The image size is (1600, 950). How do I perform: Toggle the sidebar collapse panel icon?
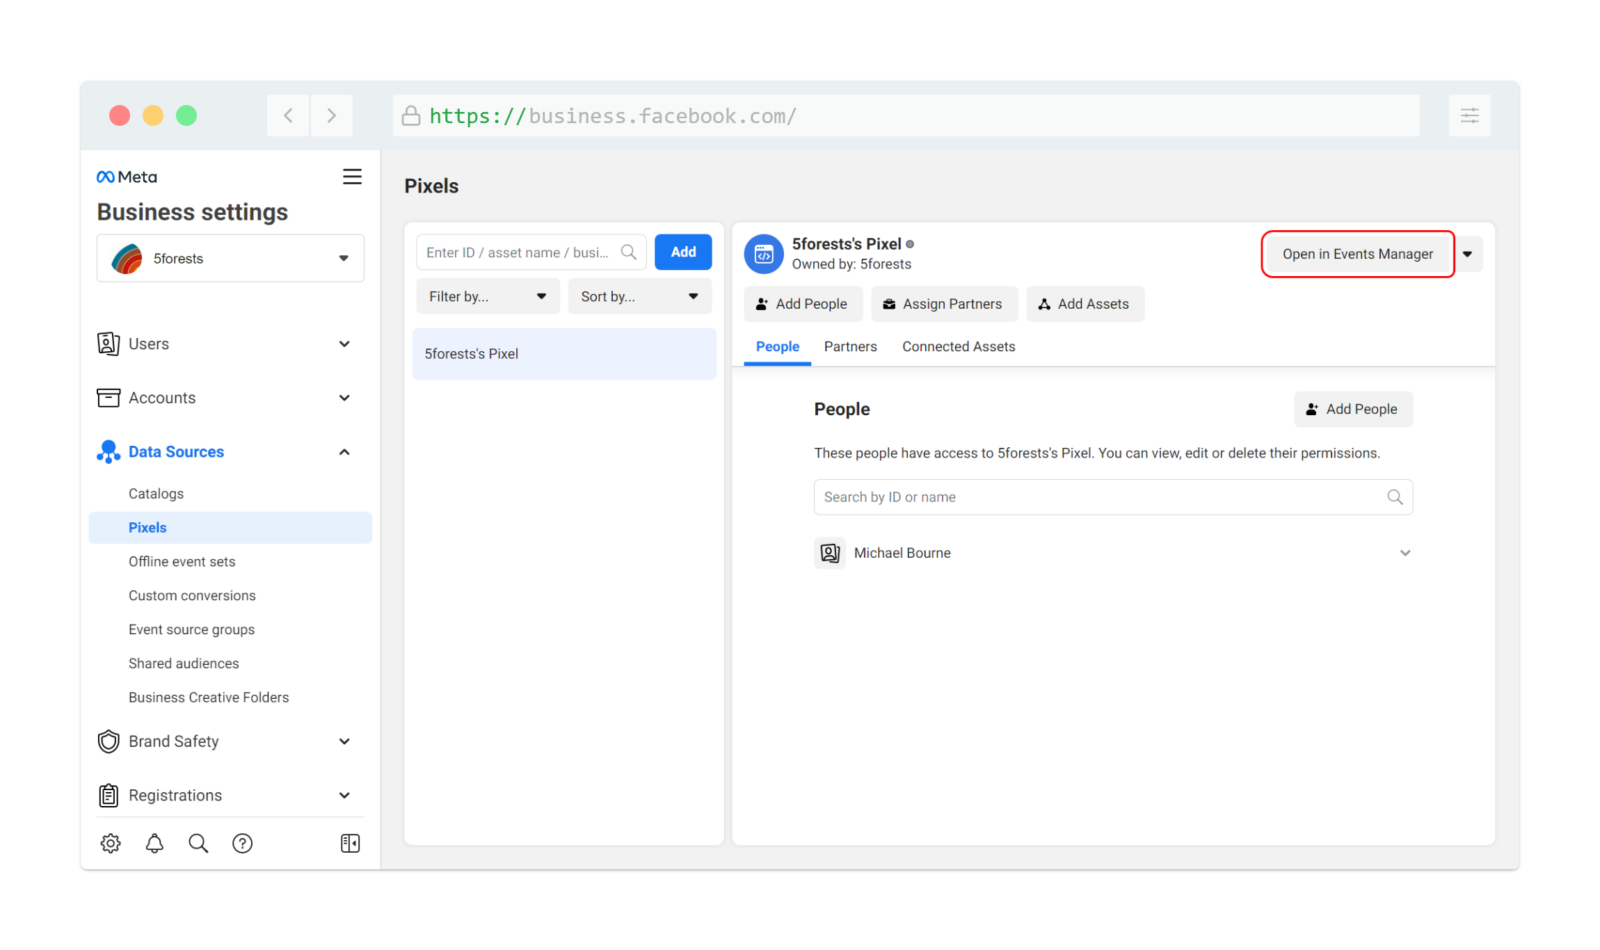click(350, 843)
